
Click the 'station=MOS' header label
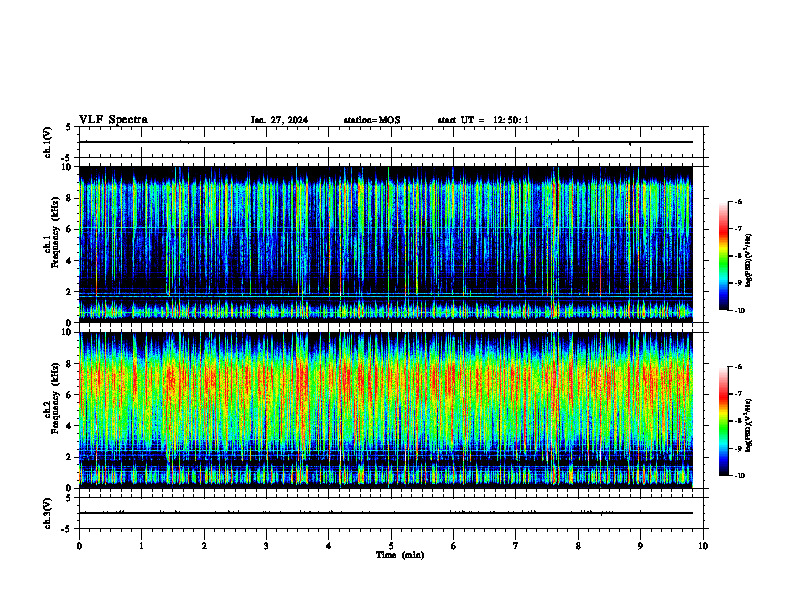coord(372,120)
